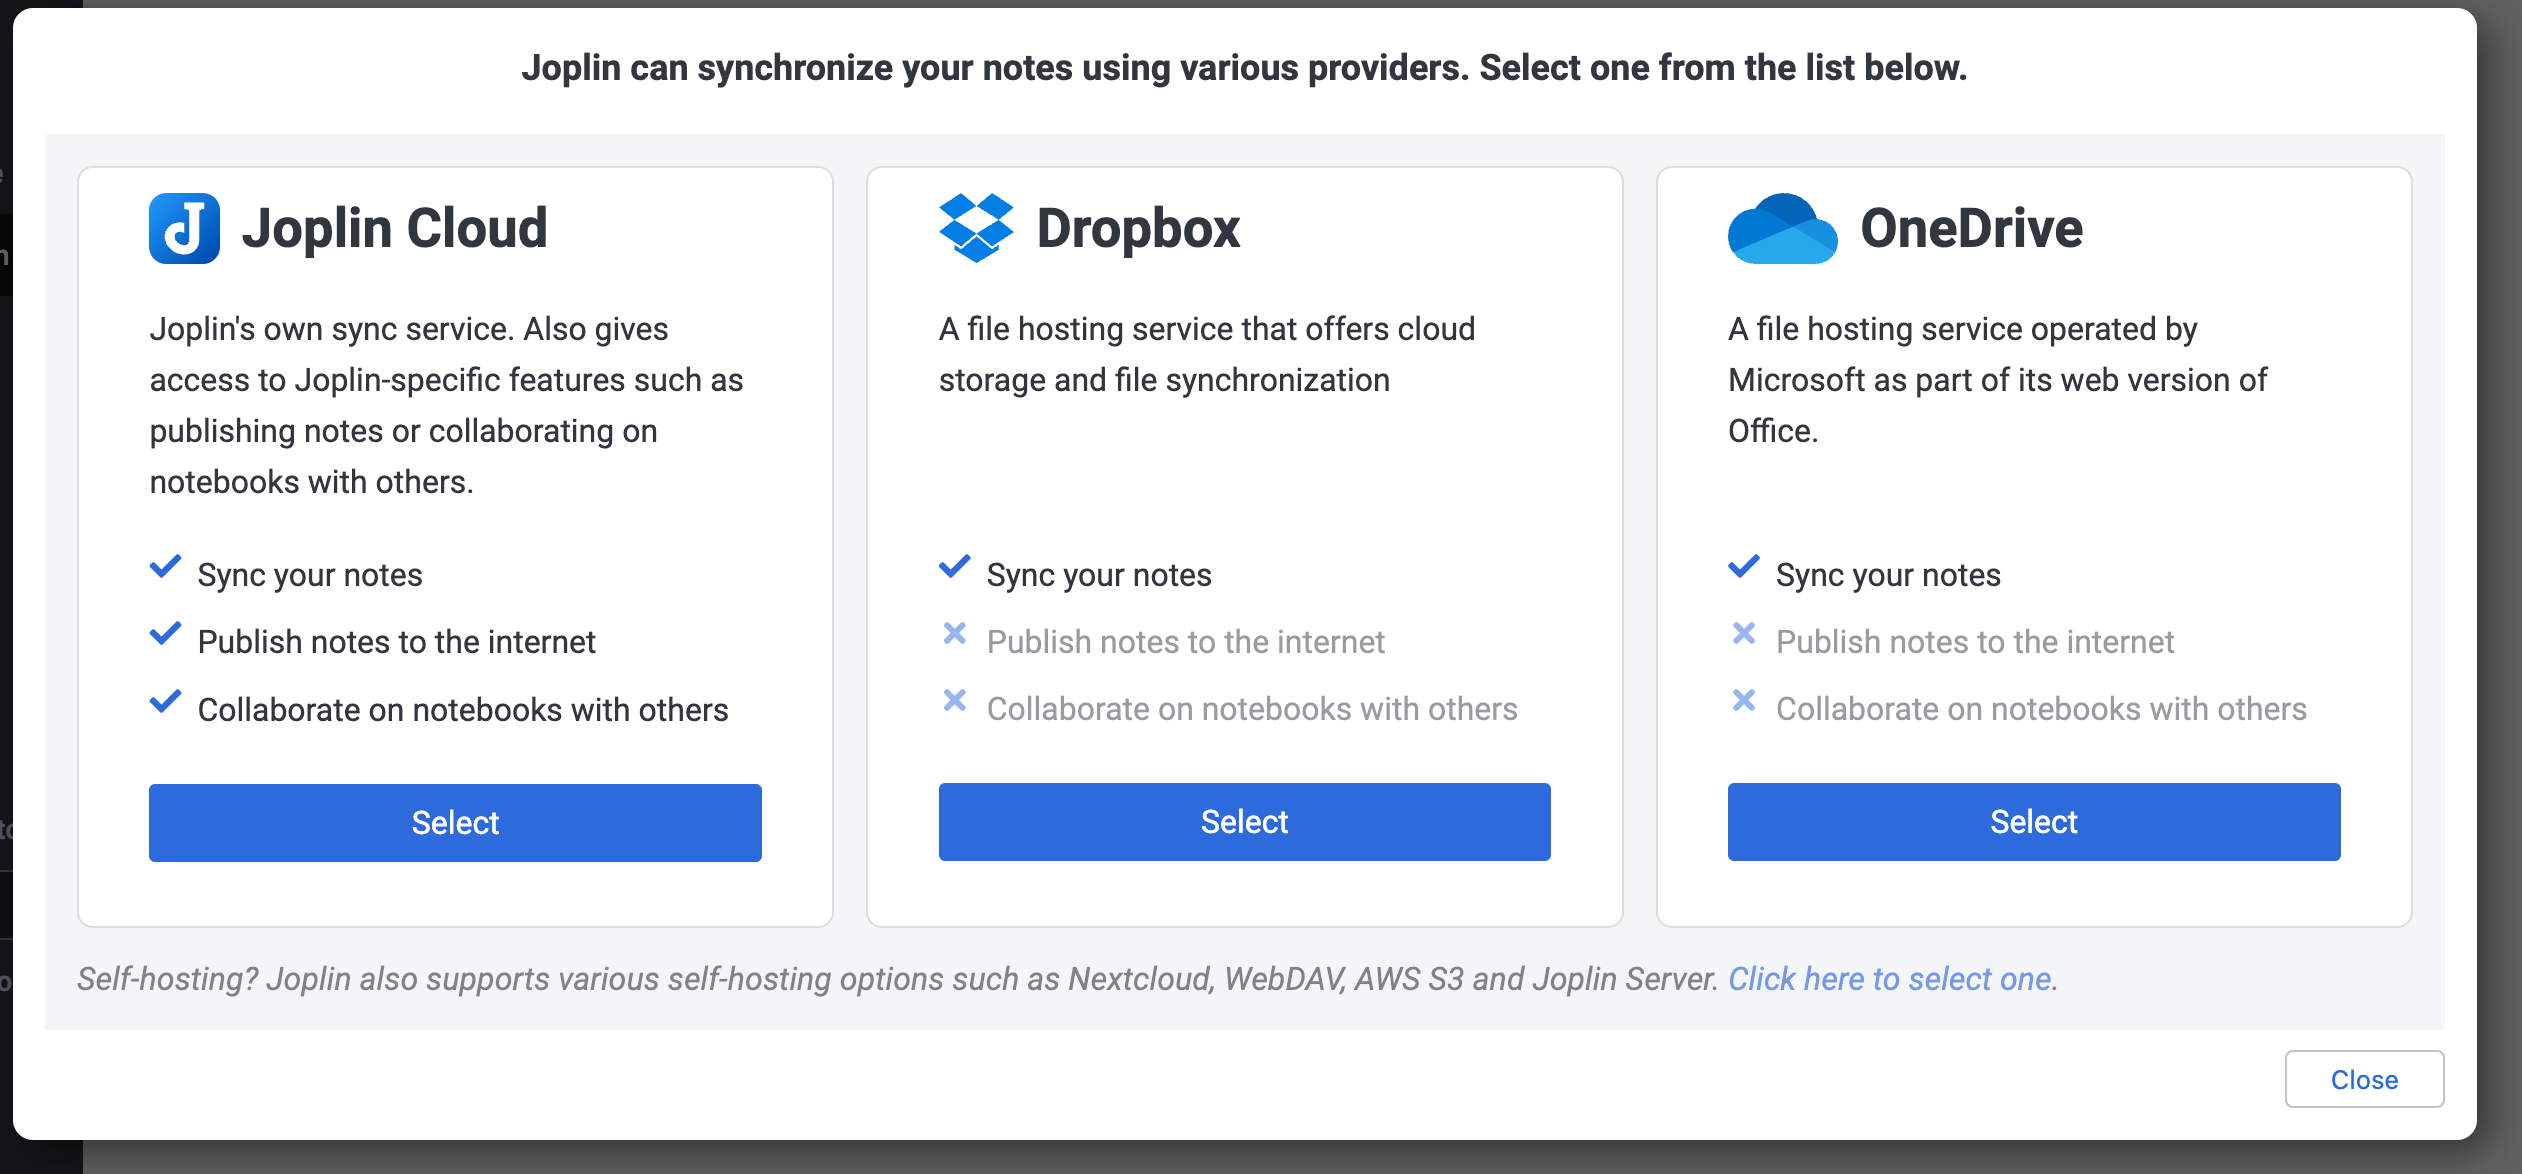Click the Joplin Cloud heading text
This screenshot has width=2522, height=1174.
point(394,228)
